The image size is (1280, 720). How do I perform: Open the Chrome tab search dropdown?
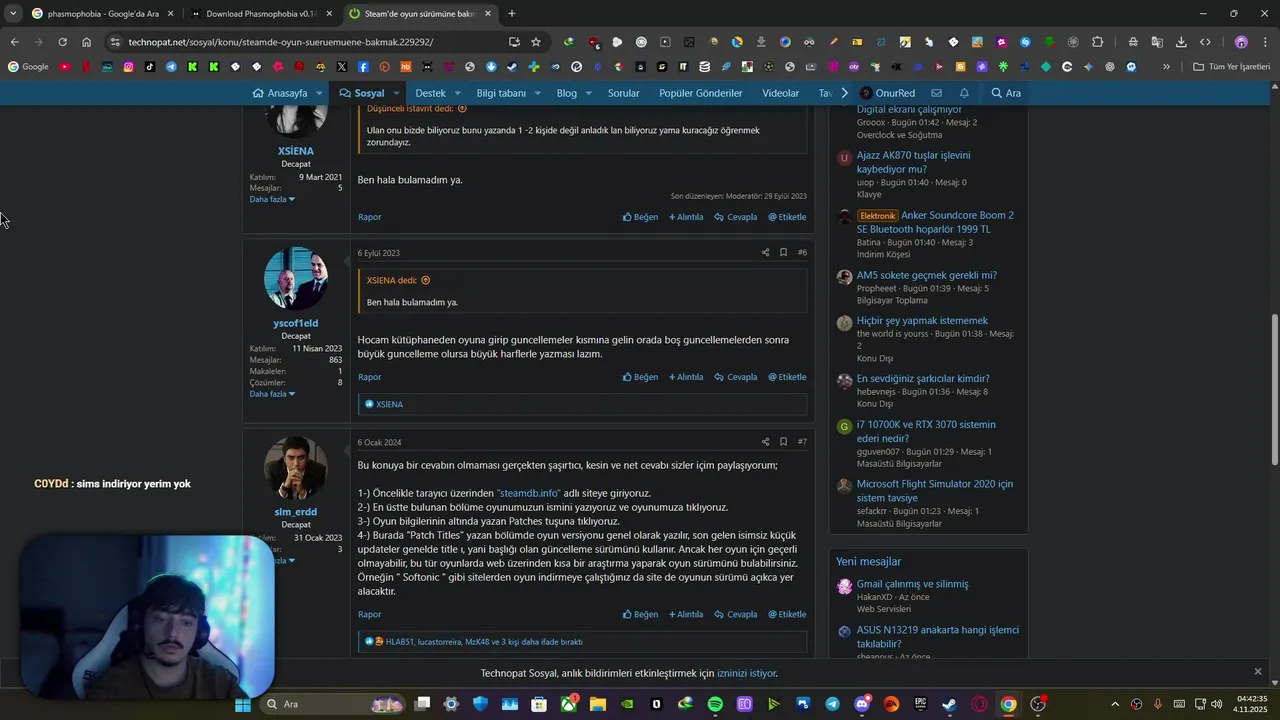click(12, 13)
